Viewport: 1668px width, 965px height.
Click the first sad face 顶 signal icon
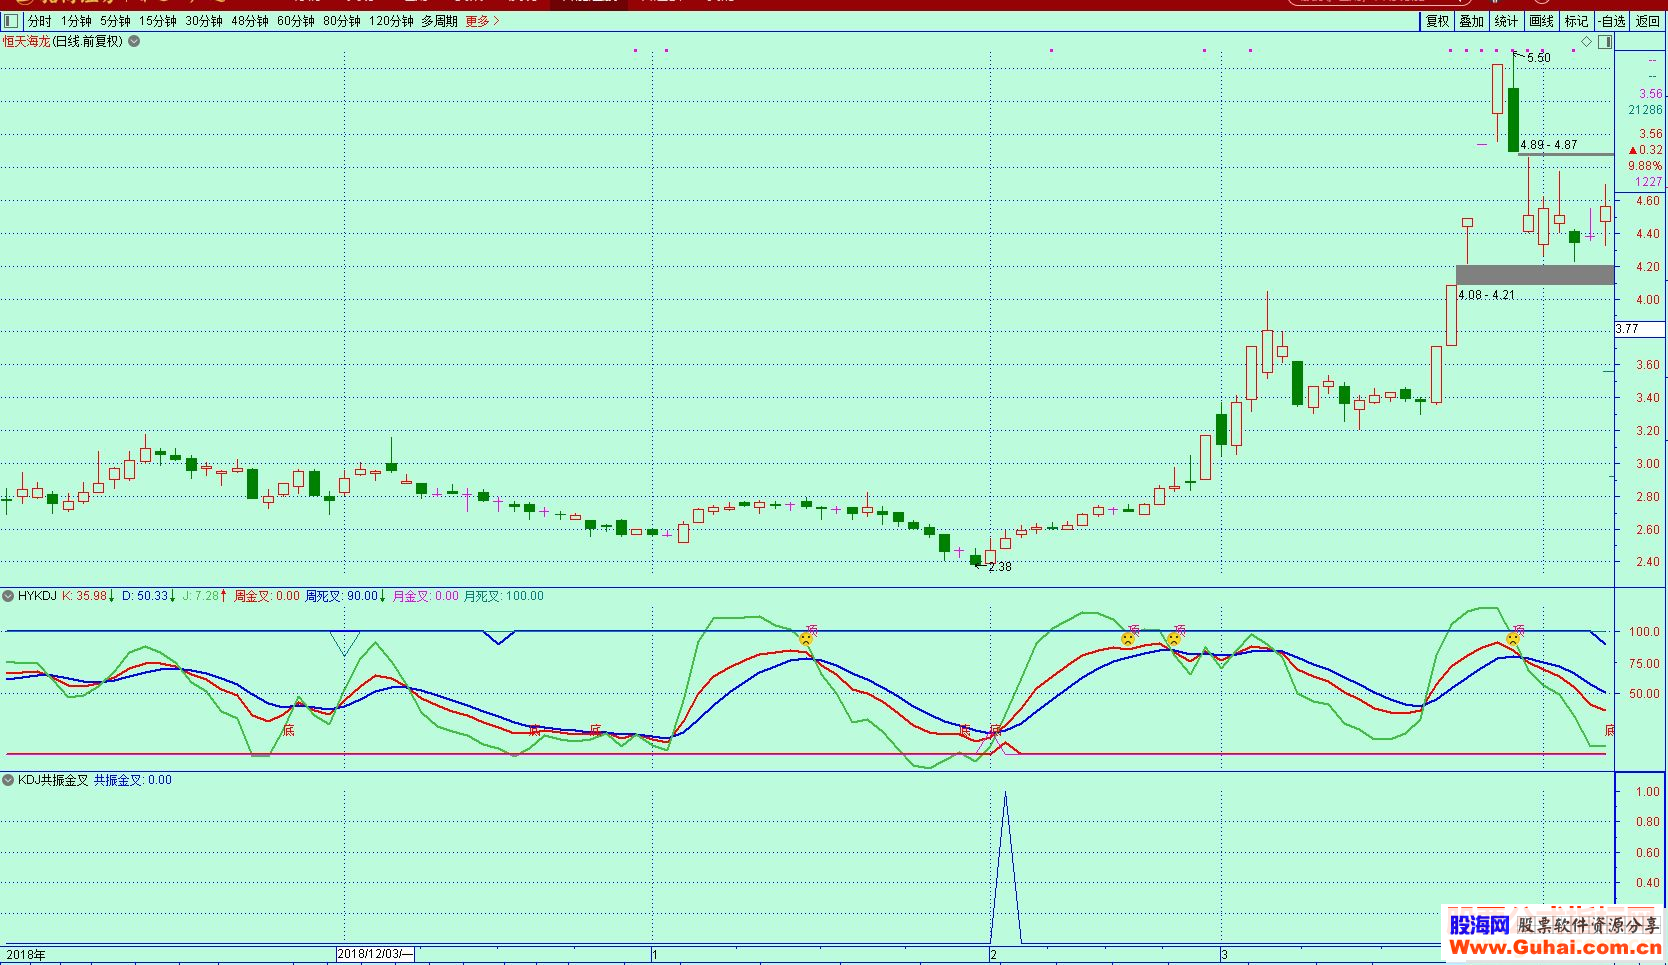point(806,638)
